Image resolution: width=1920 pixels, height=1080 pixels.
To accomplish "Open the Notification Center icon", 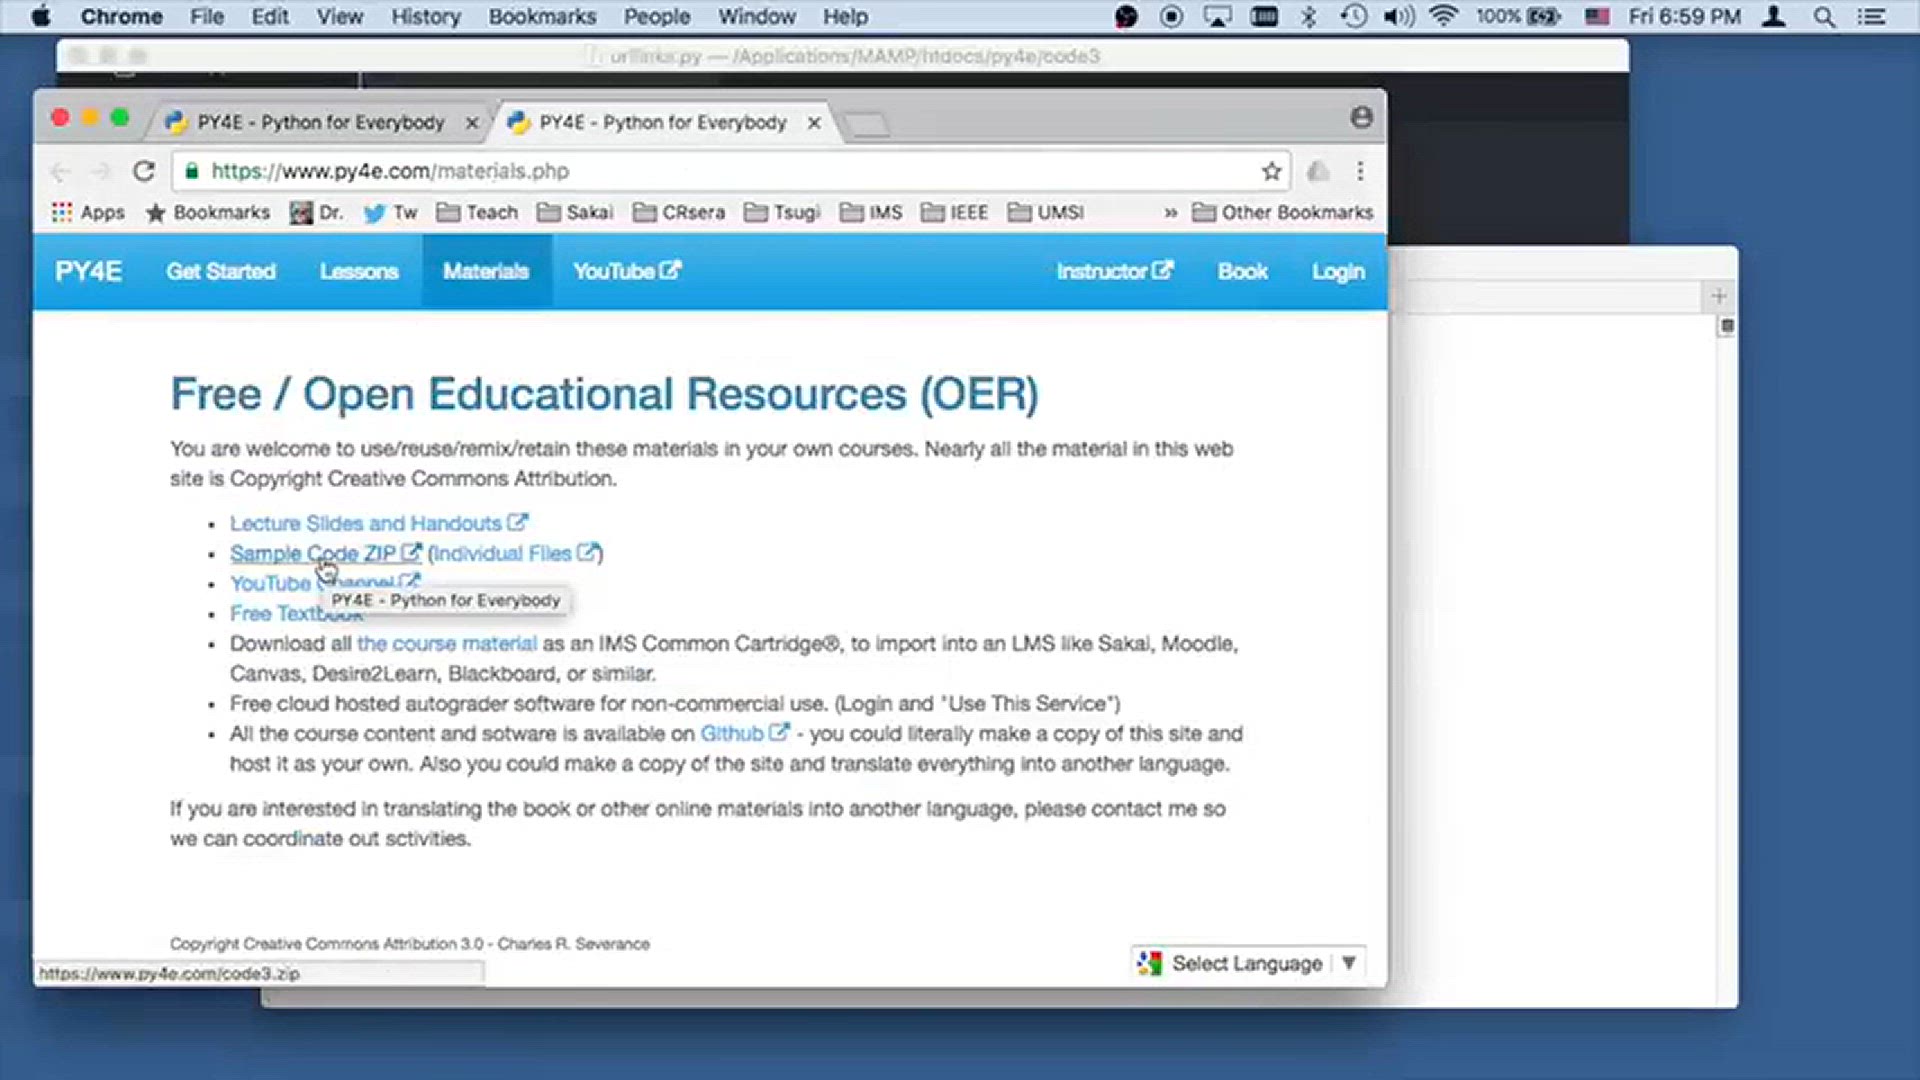I will pos(1871,17).
